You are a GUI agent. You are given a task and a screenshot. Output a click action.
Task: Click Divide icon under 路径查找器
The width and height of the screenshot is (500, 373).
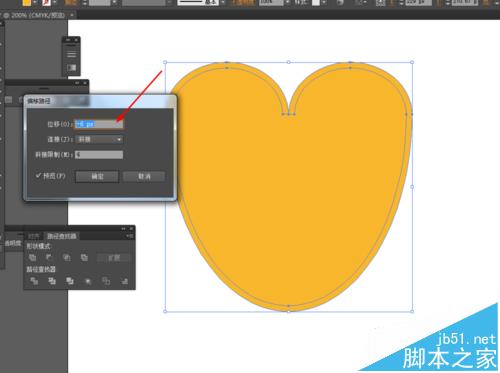click(x=34, y=281)
